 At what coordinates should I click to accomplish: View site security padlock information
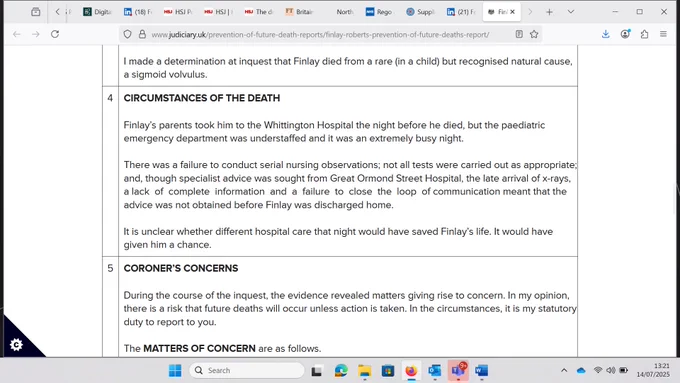(x=142, y=34)
